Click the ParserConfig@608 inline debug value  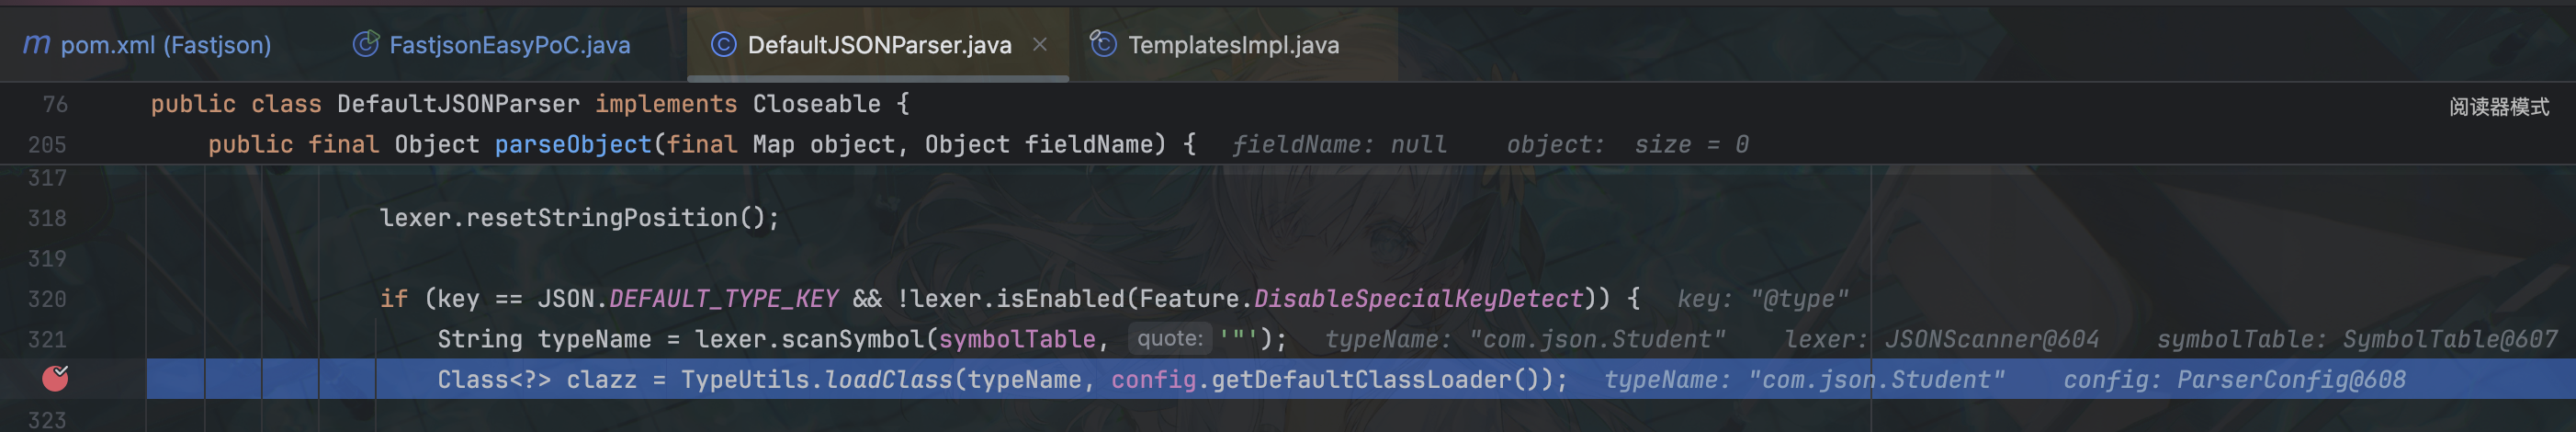coord(2290,380)
